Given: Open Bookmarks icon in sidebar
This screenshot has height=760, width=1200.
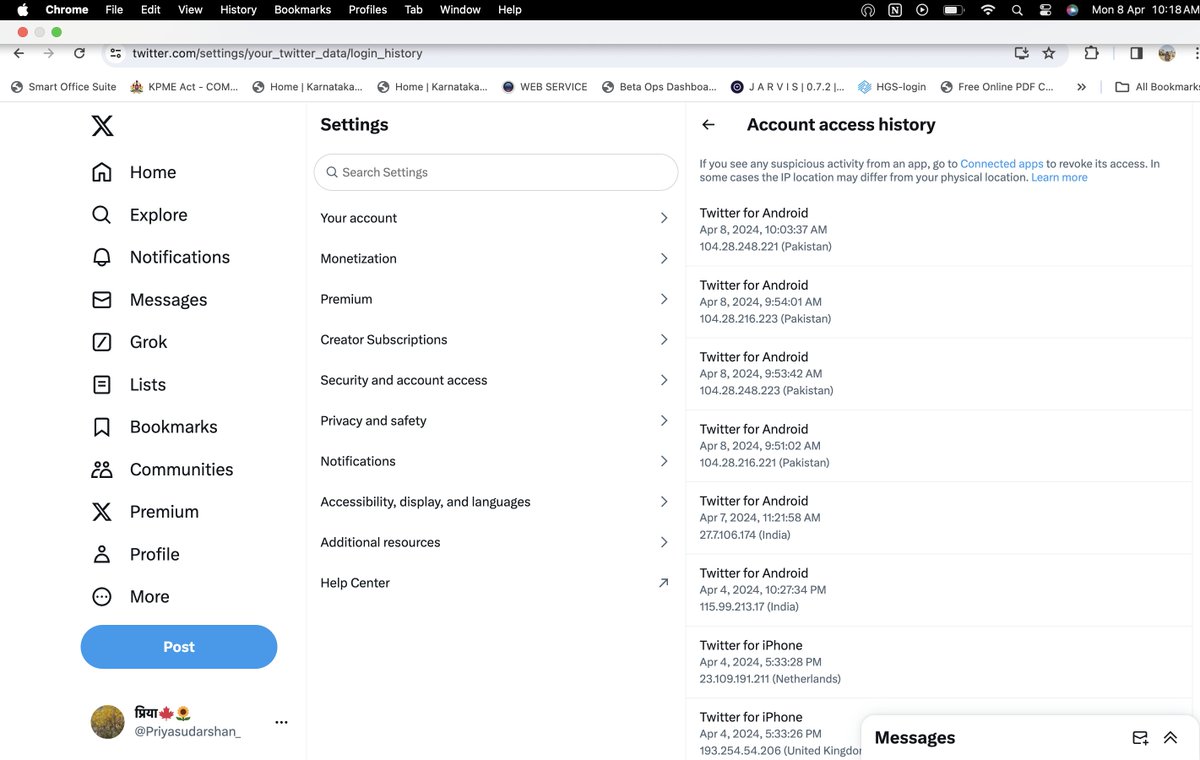Looking at the screenshot, I should click(x=102, y=427).
